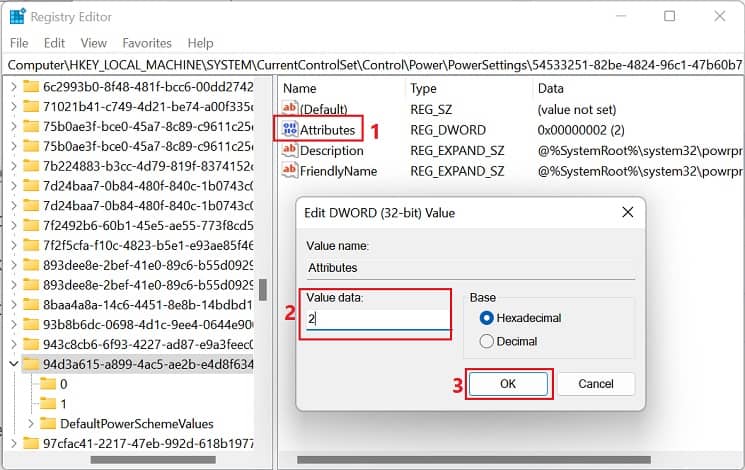Image resolution: width=745 pixels, height=470 pixels.
Task: Expand the 8baa4a8a-14c6-4451 key
Action: pos(13,304)
